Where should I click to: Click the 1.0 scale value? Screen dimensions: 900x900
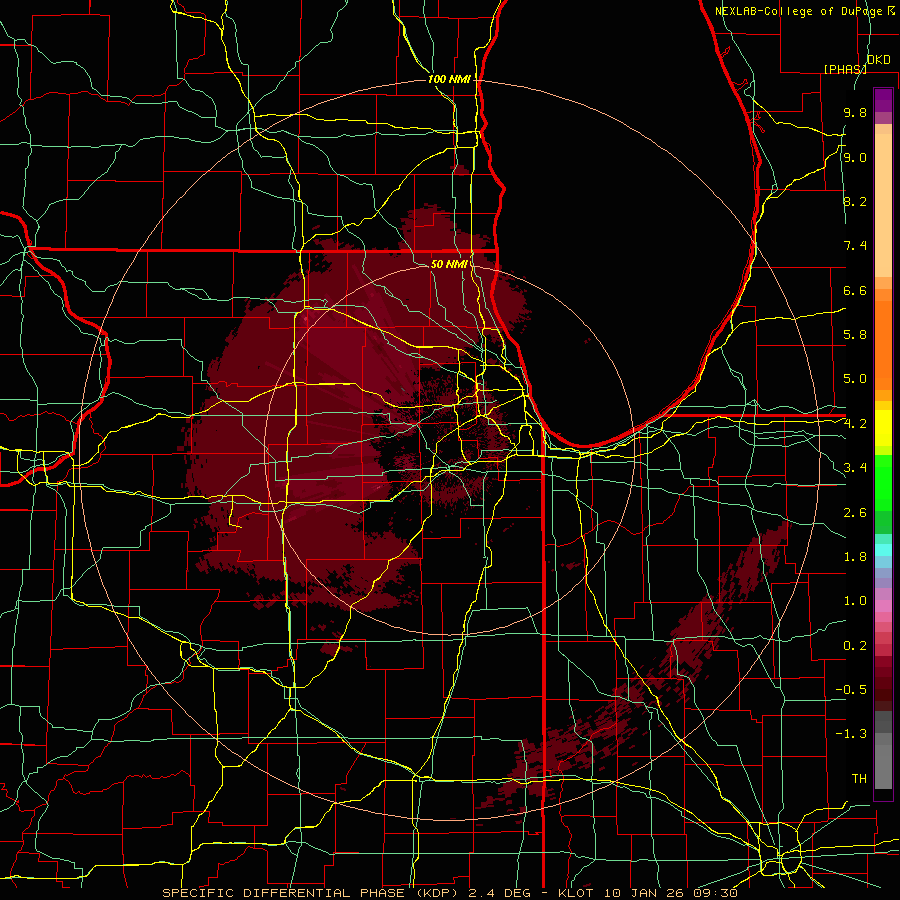tap(855, 601)
